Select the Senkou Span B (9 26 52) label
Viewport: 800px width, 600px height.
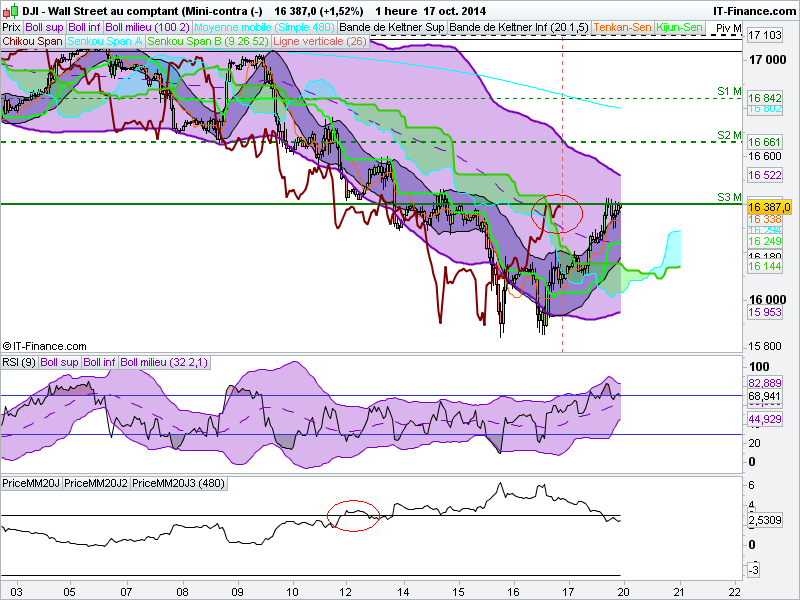point(208,41)
